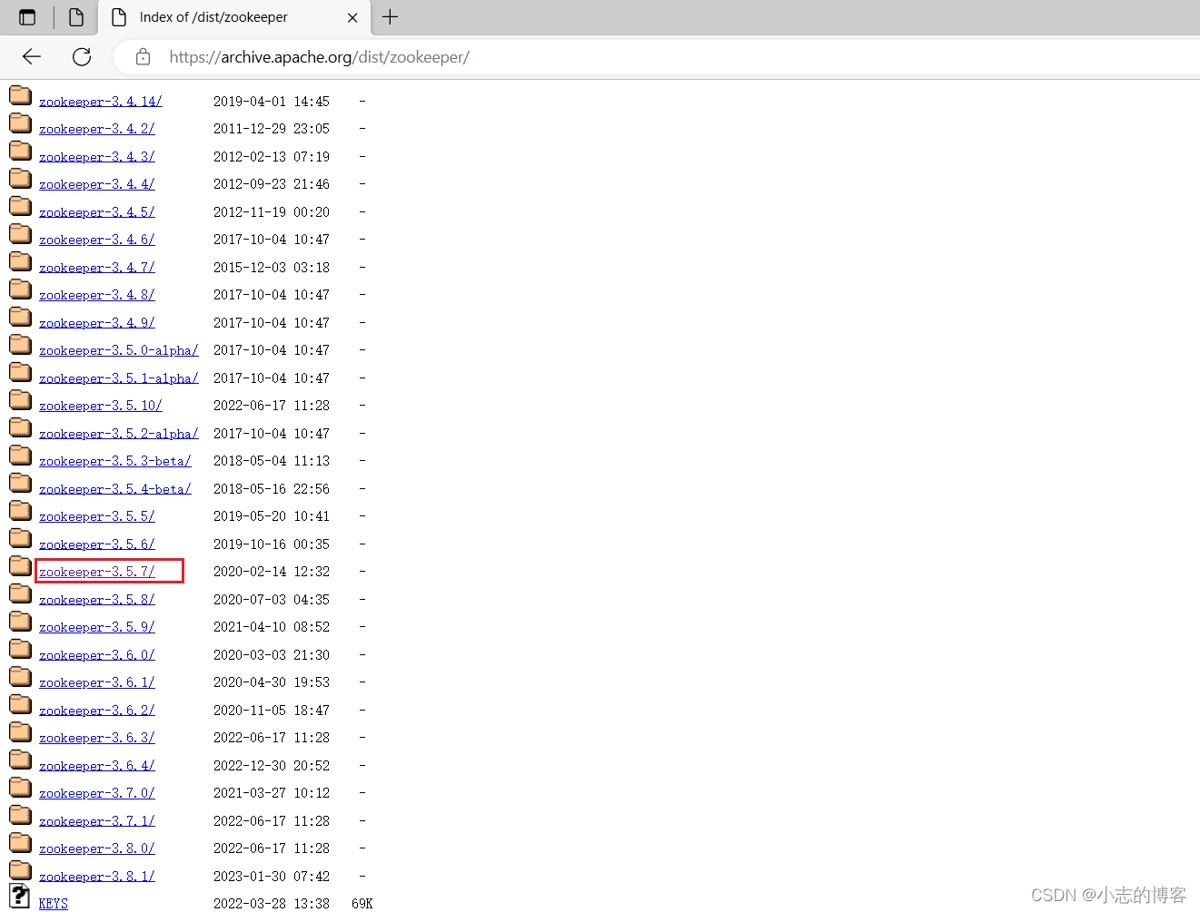
Task: Click the site info lock icon
Action: [143, 57]
